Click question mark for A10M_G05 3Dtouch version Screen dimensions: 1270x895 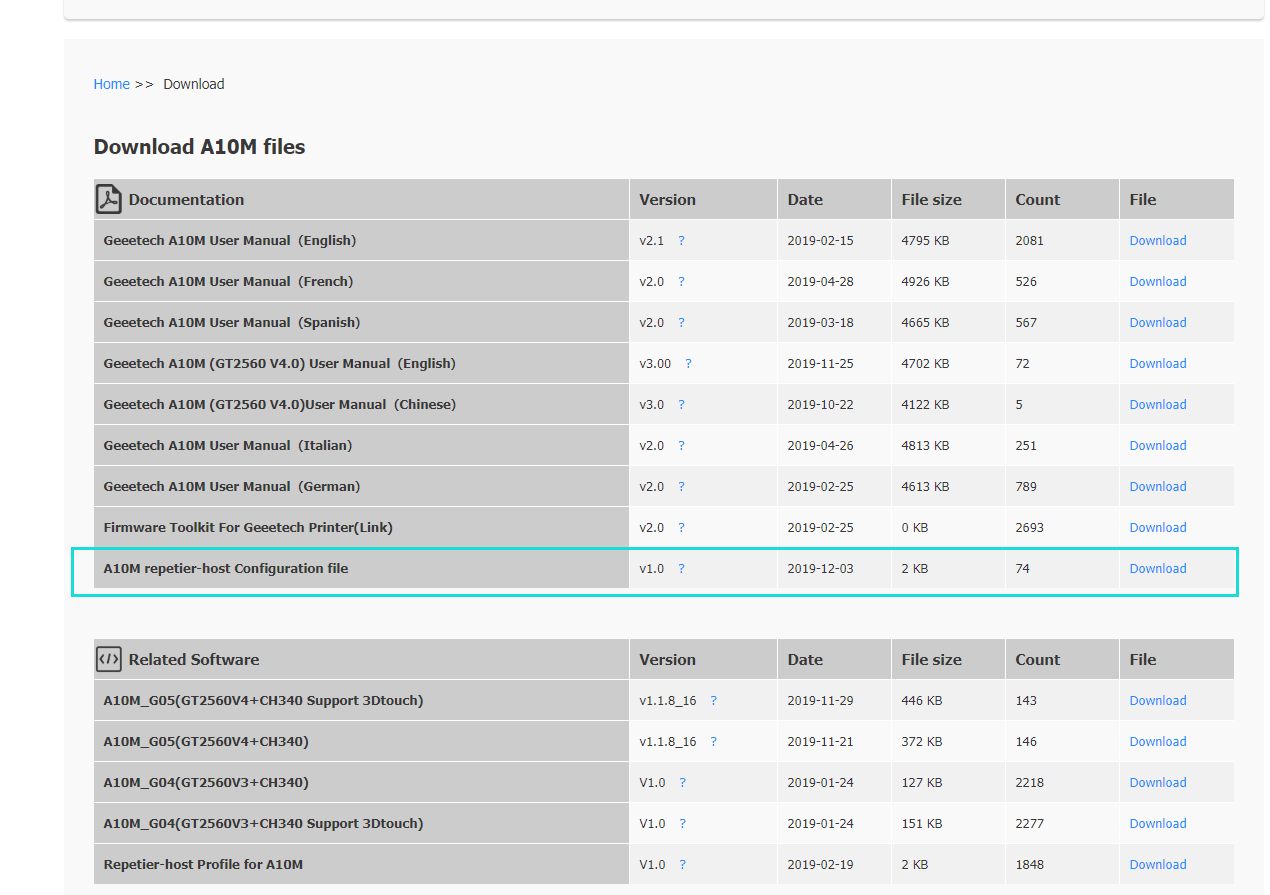coord(713,701)
